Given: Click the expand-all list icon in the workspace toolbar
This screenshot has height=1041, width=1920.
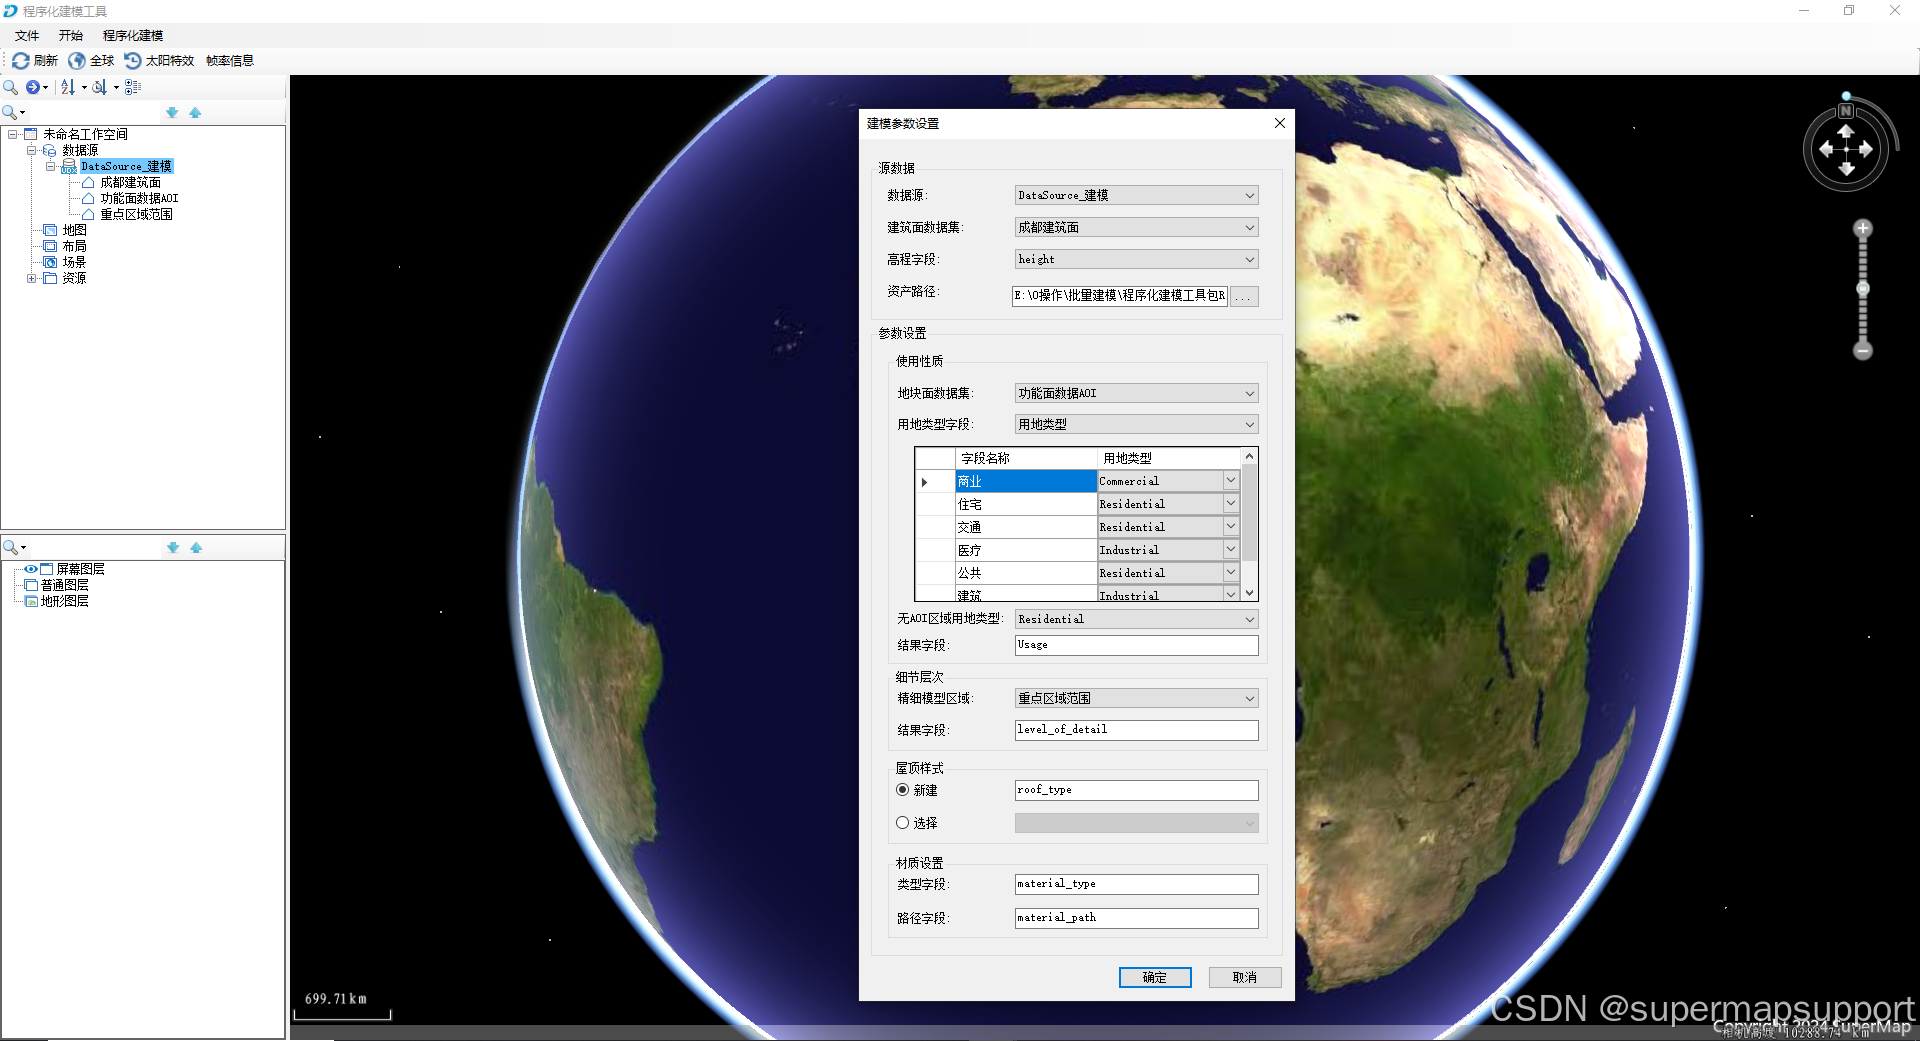Looking at the screenshot, I should [x=133, y=87].
